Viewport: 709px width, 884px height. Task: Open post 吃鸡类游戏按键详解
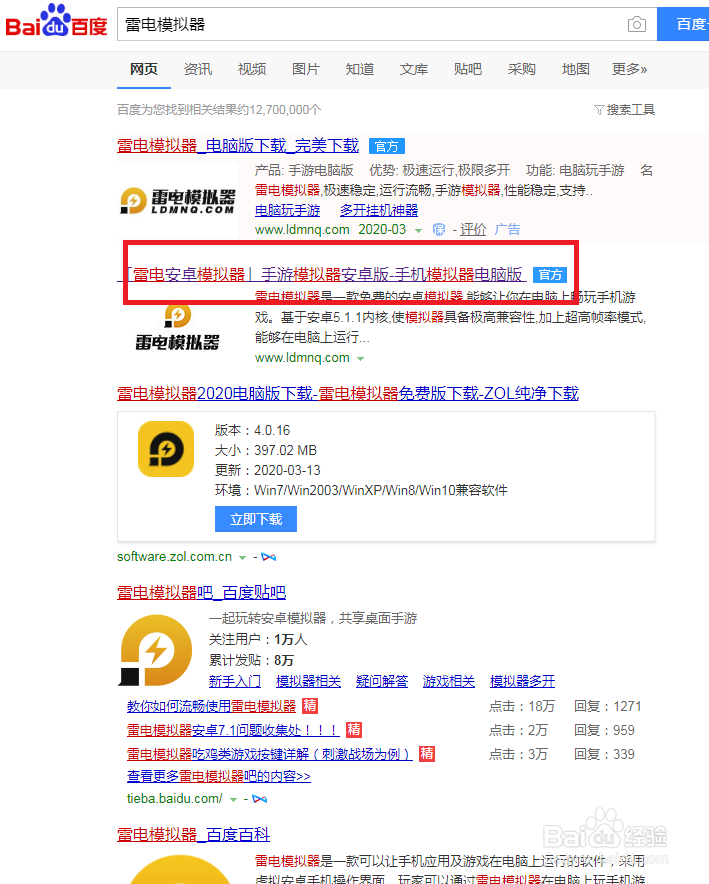click(x=269, y=754)
